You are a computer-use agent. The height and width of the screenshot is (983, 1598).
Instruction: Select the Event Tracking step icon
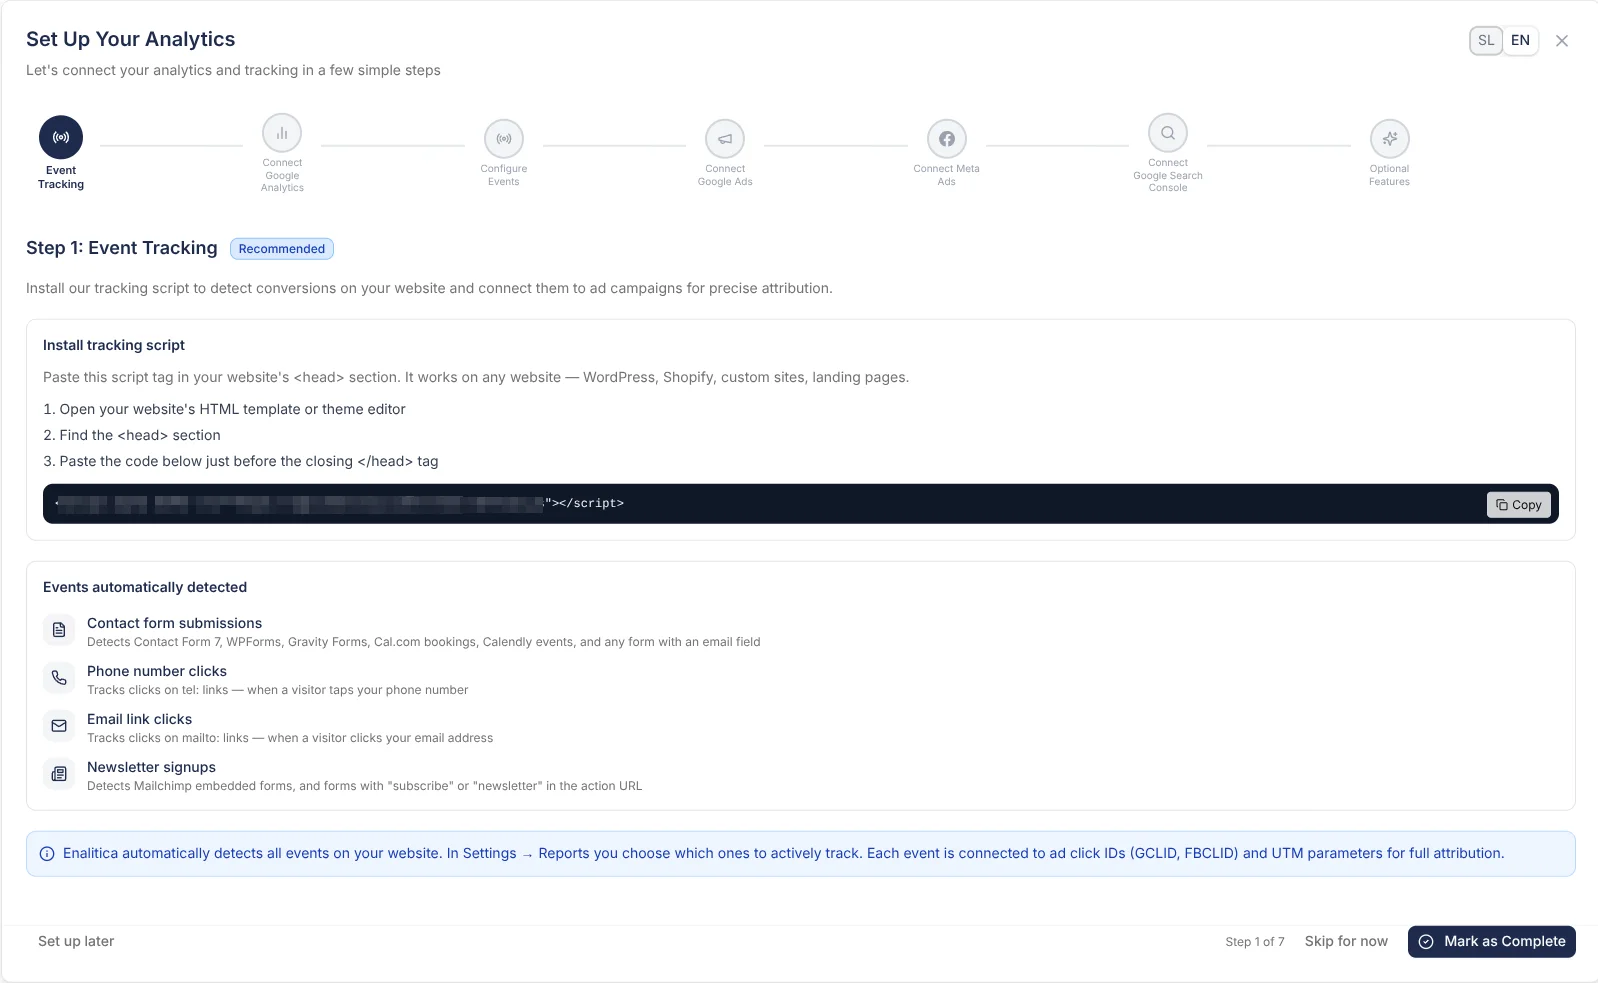click(61, 137)
